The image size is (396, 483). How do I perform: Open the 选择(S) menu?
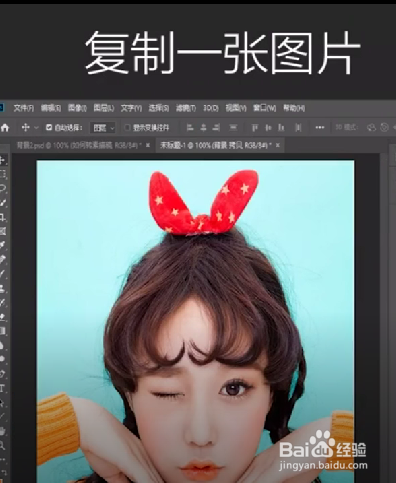pyautogui.click(x=159, y=108)
